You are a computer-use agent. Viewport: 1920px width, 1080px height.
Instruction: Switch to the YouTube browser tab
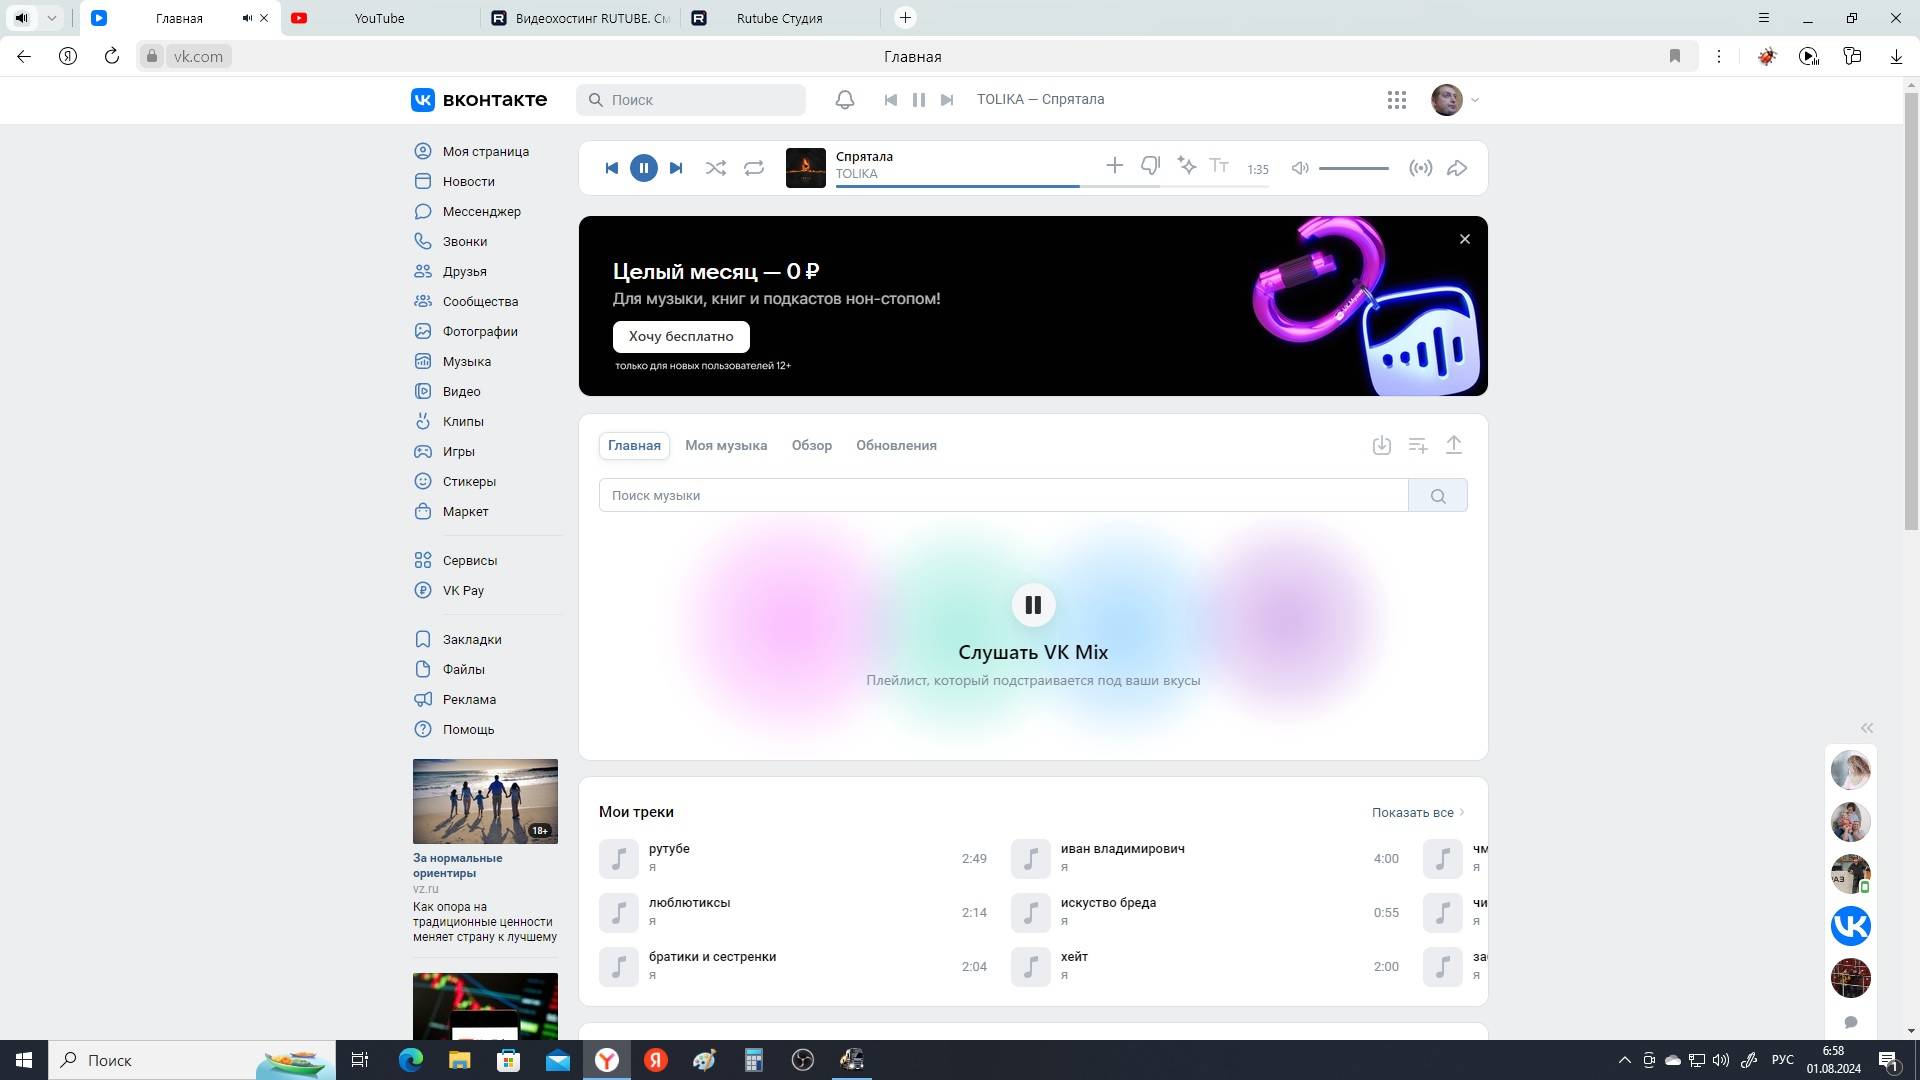(380, 18)
